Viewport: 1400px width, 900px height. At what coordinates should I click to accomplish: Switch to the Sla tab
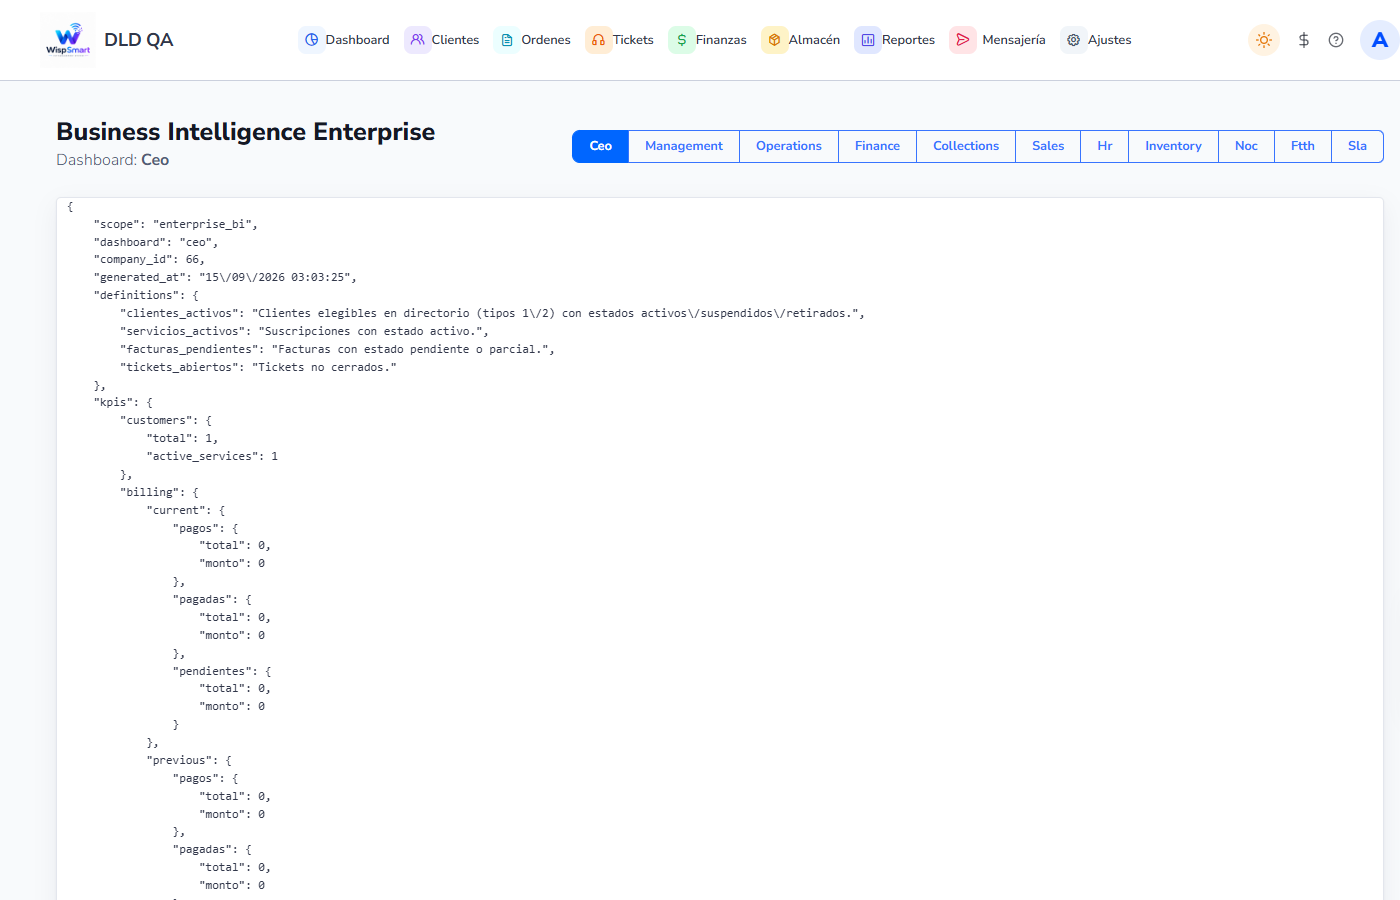pyautogui.click(x=1357, y=146)
